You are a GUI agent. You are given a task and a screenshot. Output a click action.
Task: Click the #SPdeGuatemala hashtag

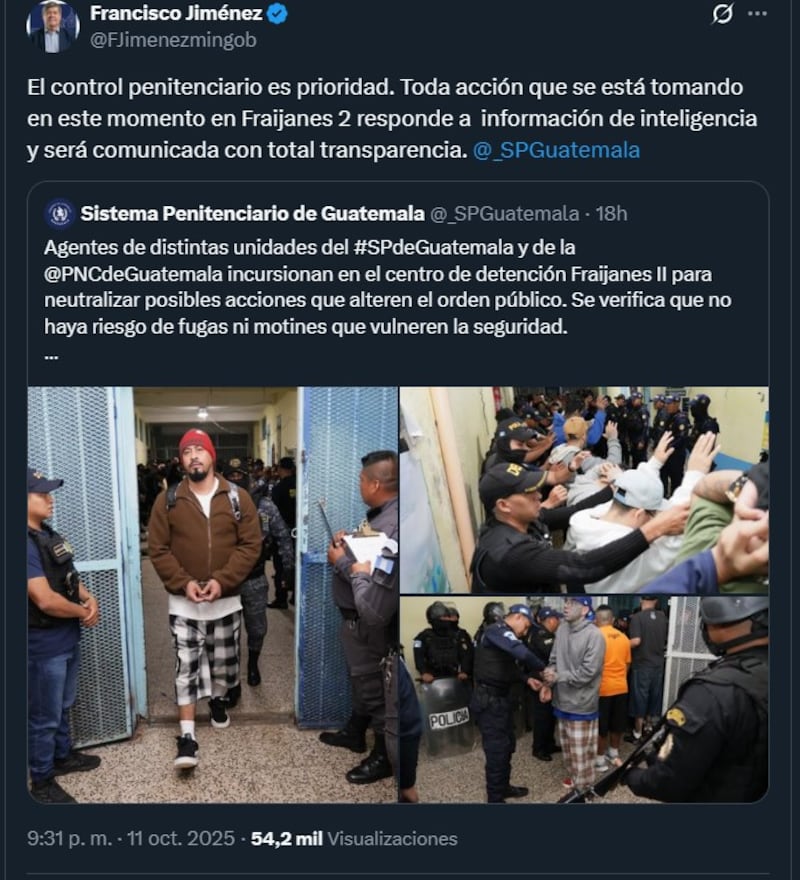[x=433, y=248]
